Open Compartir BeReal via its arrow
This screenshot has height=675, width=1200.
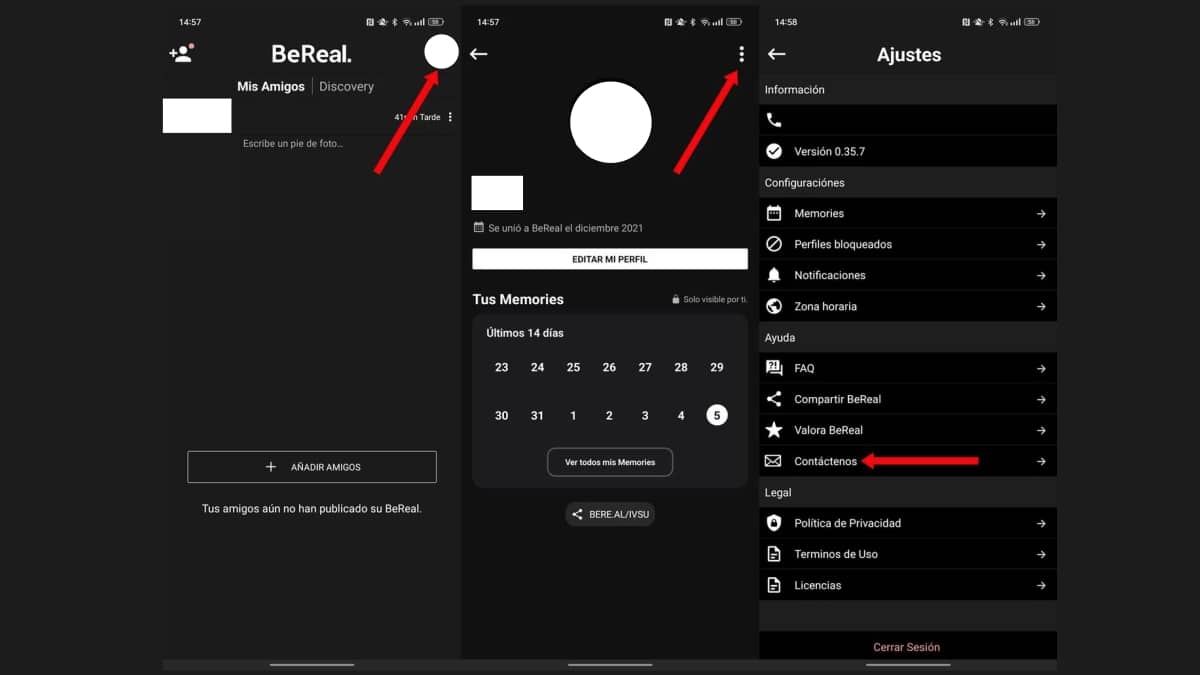point(1041,399)
